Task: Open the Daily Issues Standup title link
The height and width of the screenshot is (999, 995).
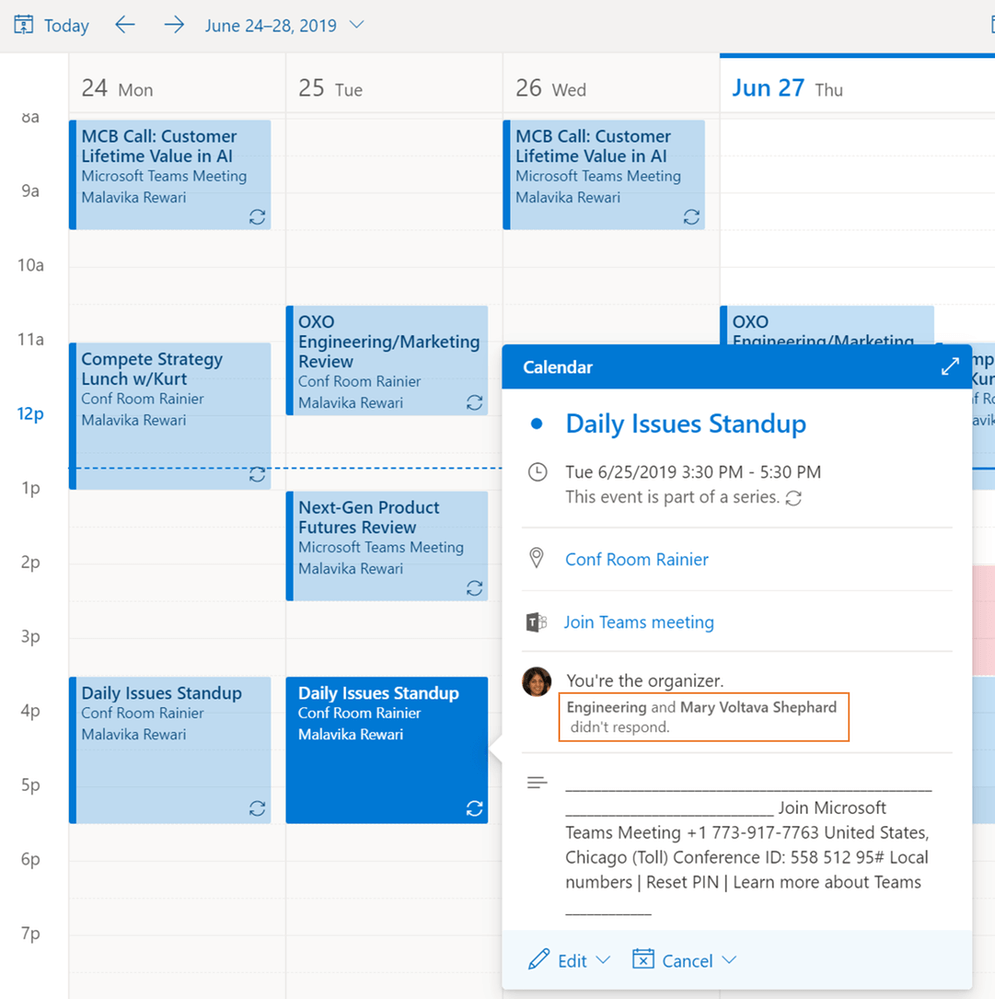Action: point(686,424)
